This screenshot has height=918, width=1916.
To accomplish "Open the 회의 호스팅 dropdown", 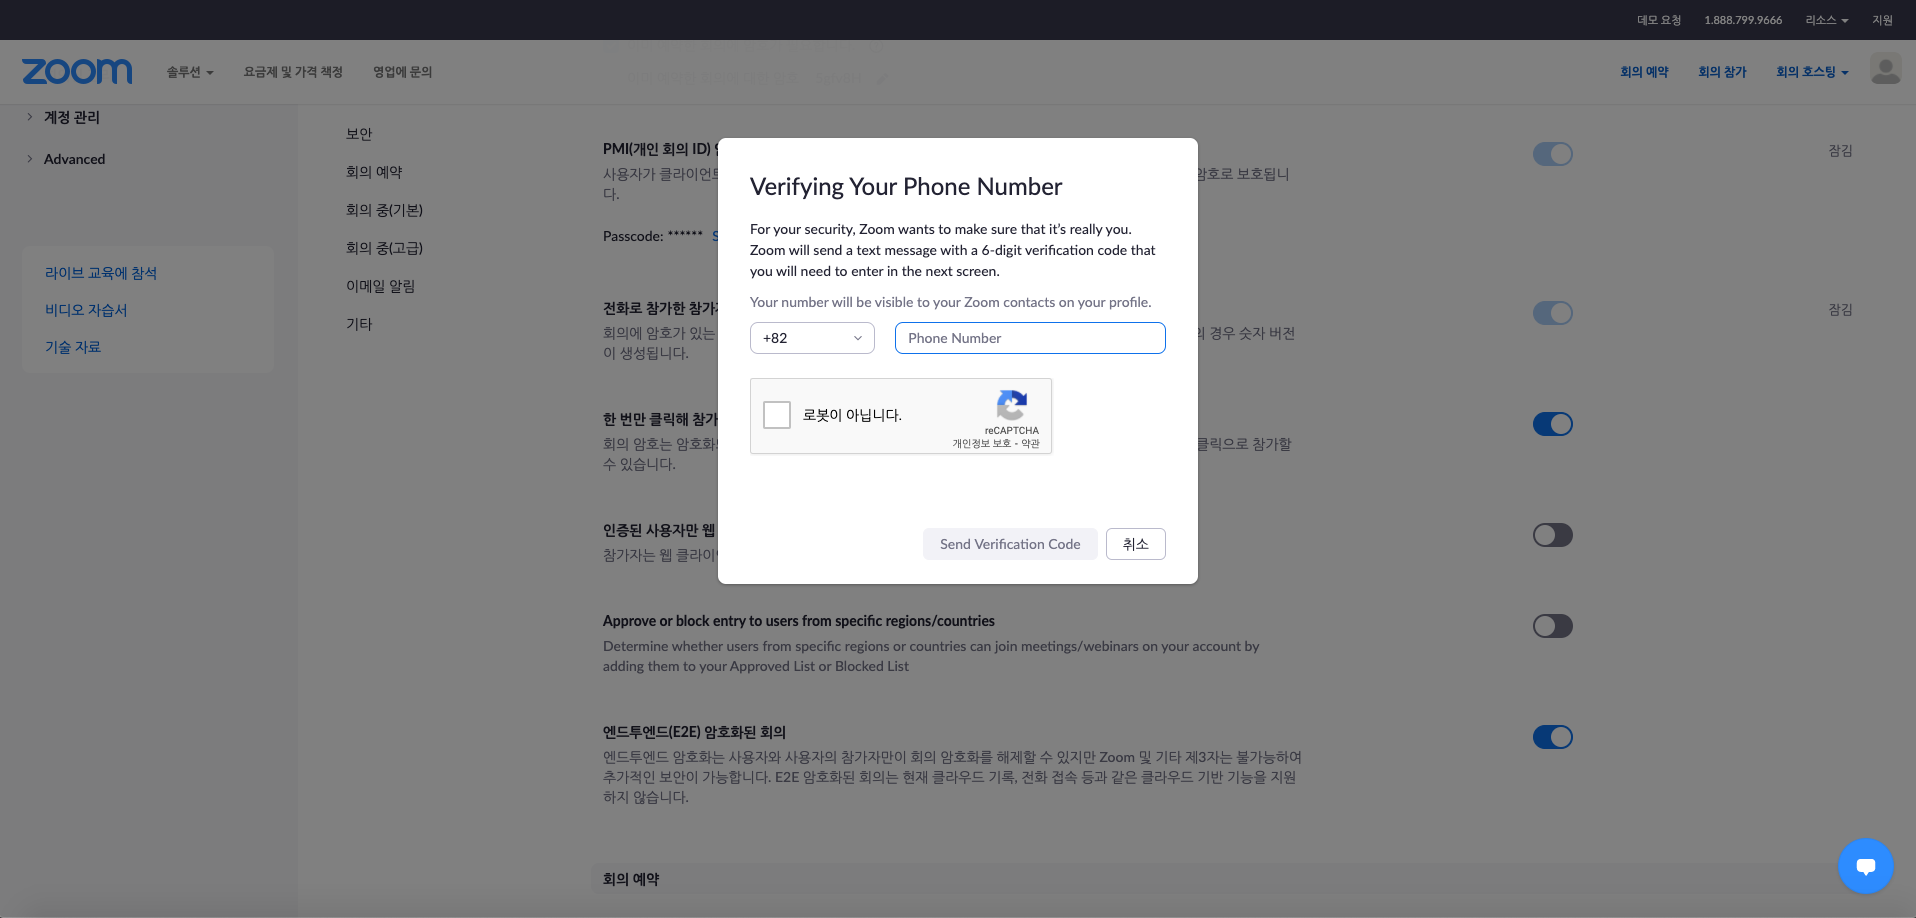I will click(x=1812, y=72).
